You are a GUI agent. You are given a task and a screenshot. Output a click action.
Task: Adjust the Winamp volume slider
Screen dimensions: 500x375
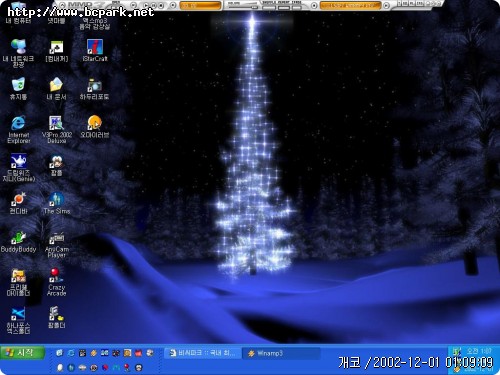point(243,7)
